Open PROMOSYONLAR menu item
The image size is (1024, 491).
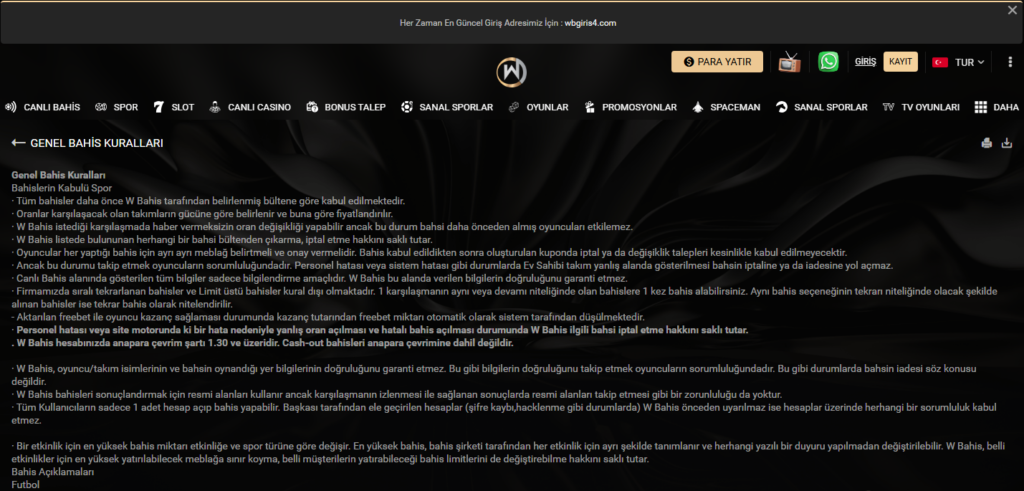(639, 107)
